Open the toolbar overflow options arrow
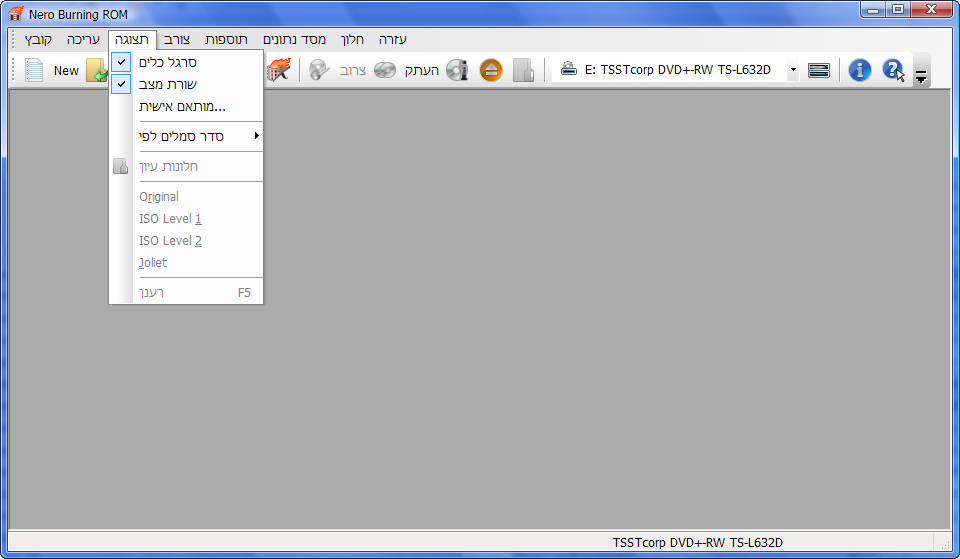Image resolution: width=960 pixels, height=559 pixels. tap(921, 77)
